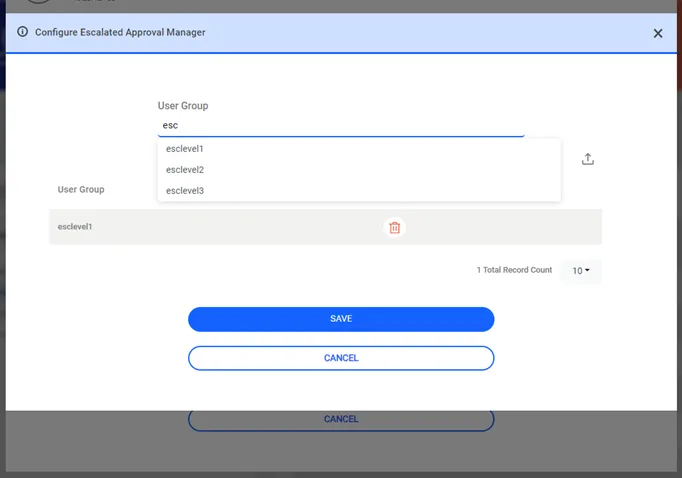
Task: Save the escalated approval configuration
Action: (341, 319)
